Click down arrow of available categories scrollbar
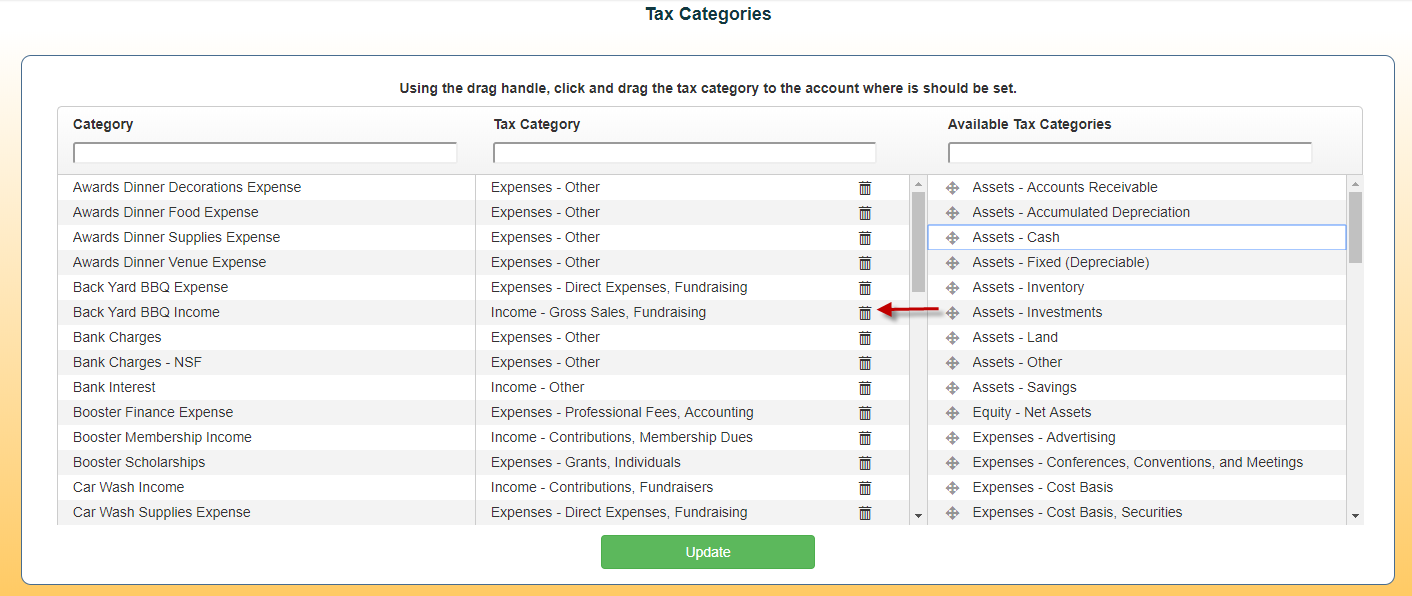Viewport: 1412px width, 596px height. click(1355, 515)
